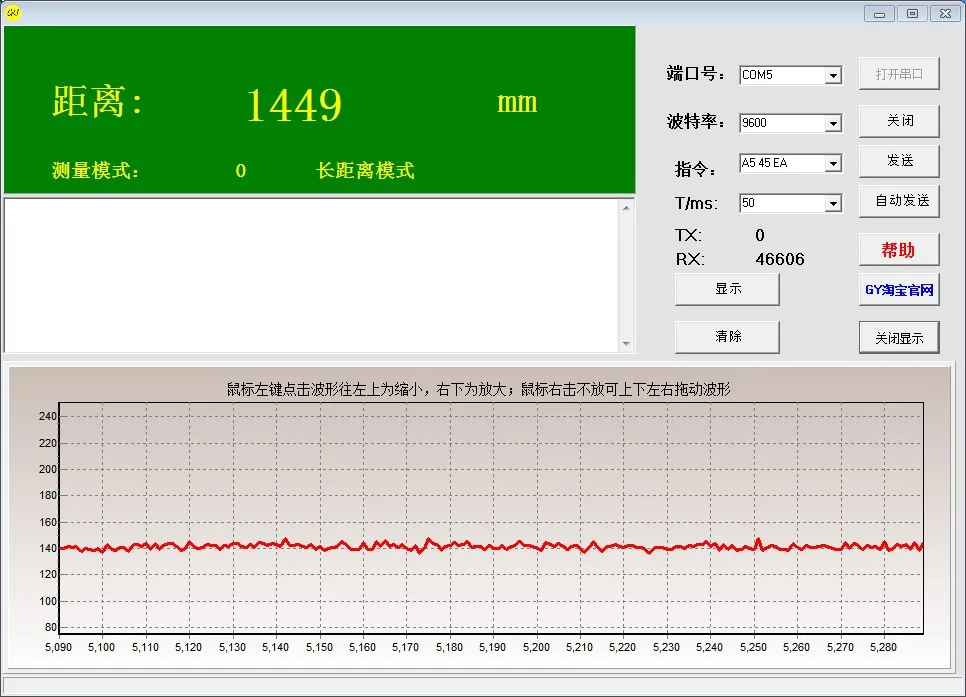Expand the T/ms interval dropdown
This screenshot has width=966, height=697.
[834, 202]
